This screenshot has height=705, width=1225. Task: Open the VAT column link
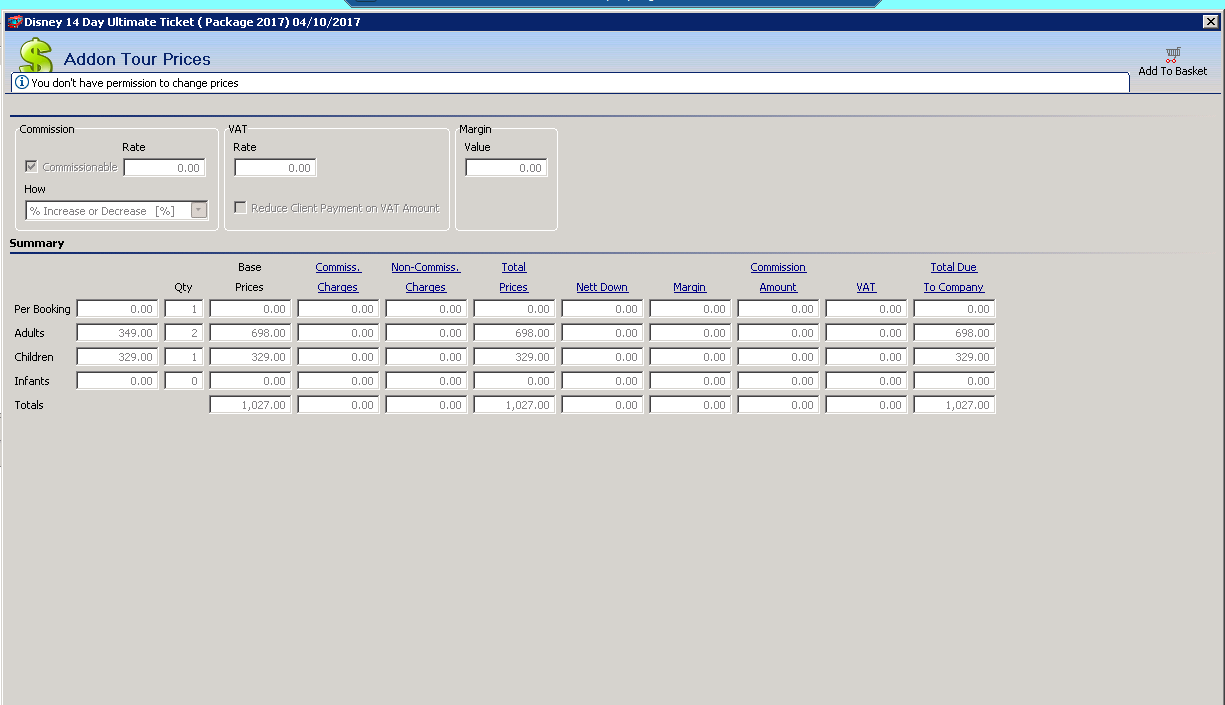tap(866, 287)
